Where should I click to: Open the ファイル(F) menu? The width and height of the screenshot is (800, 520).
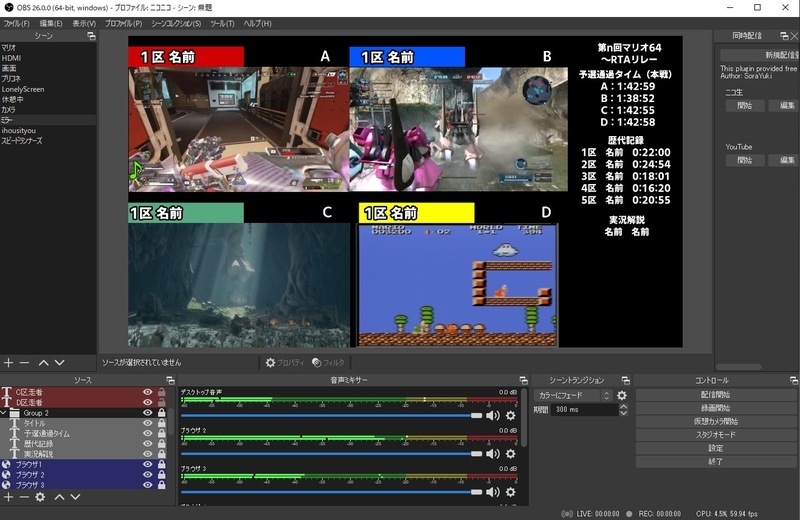click(17, 22)
